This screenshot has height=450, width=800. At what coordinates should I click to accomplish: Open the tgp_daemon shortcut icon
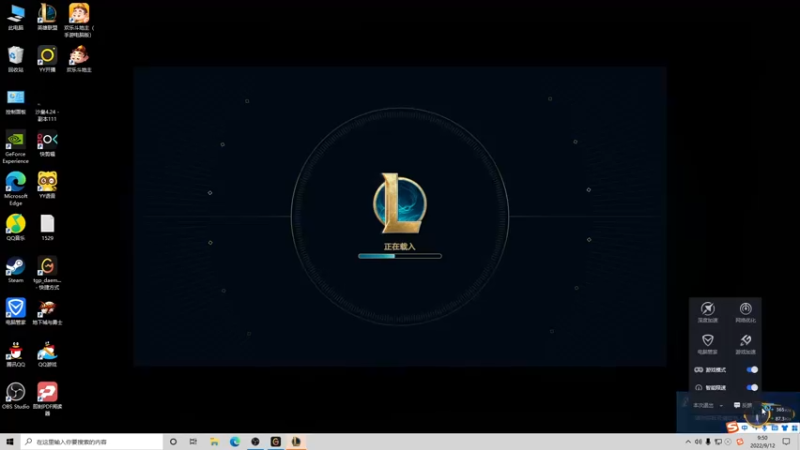(x=47, y=273)
